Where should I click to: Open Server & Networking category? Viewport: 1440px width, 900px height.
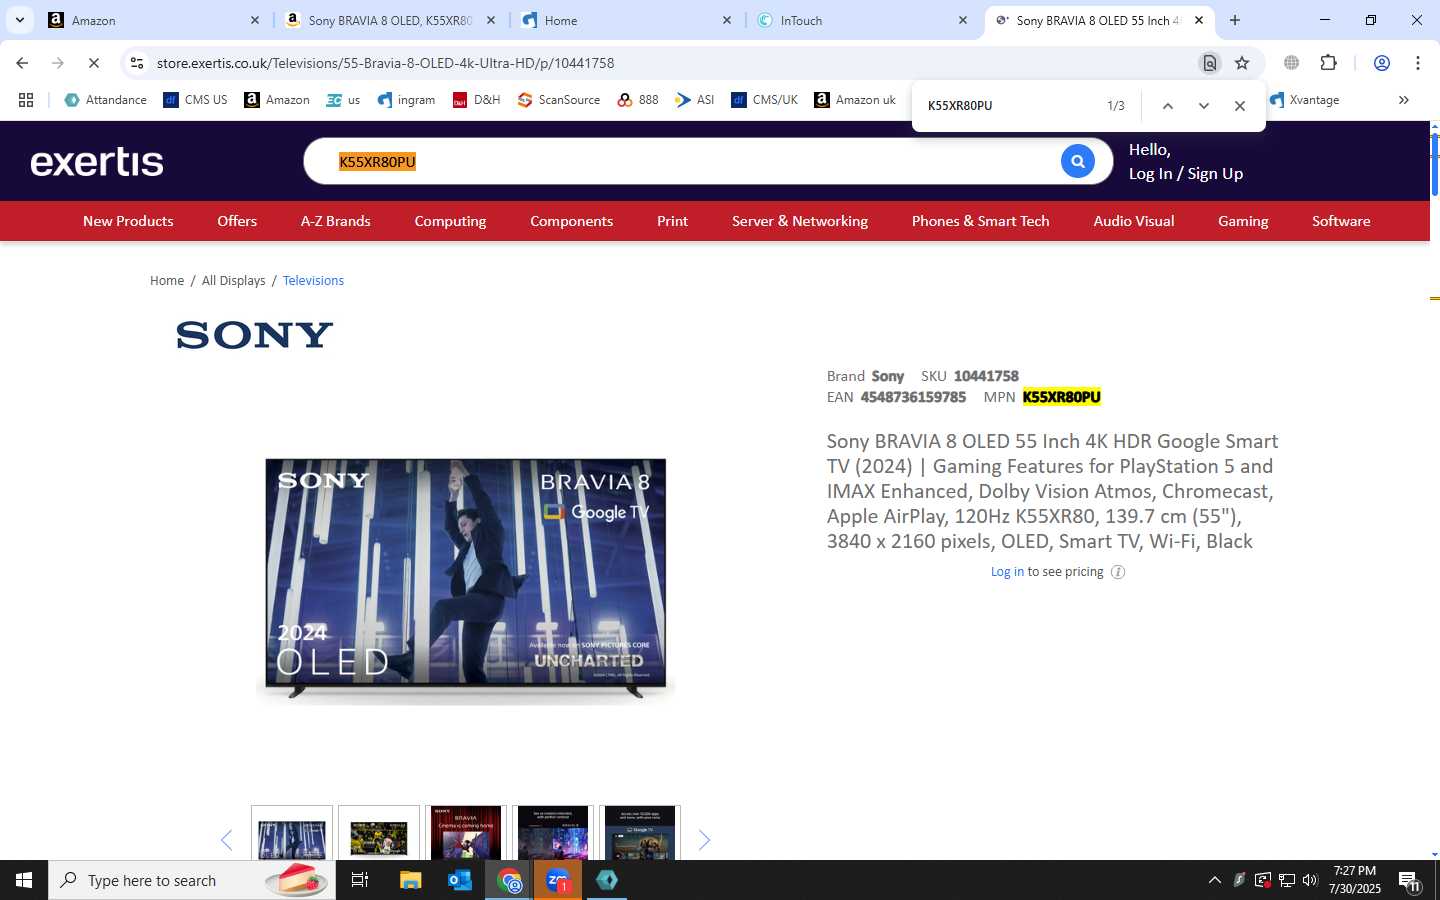click(x=800, y=221)
